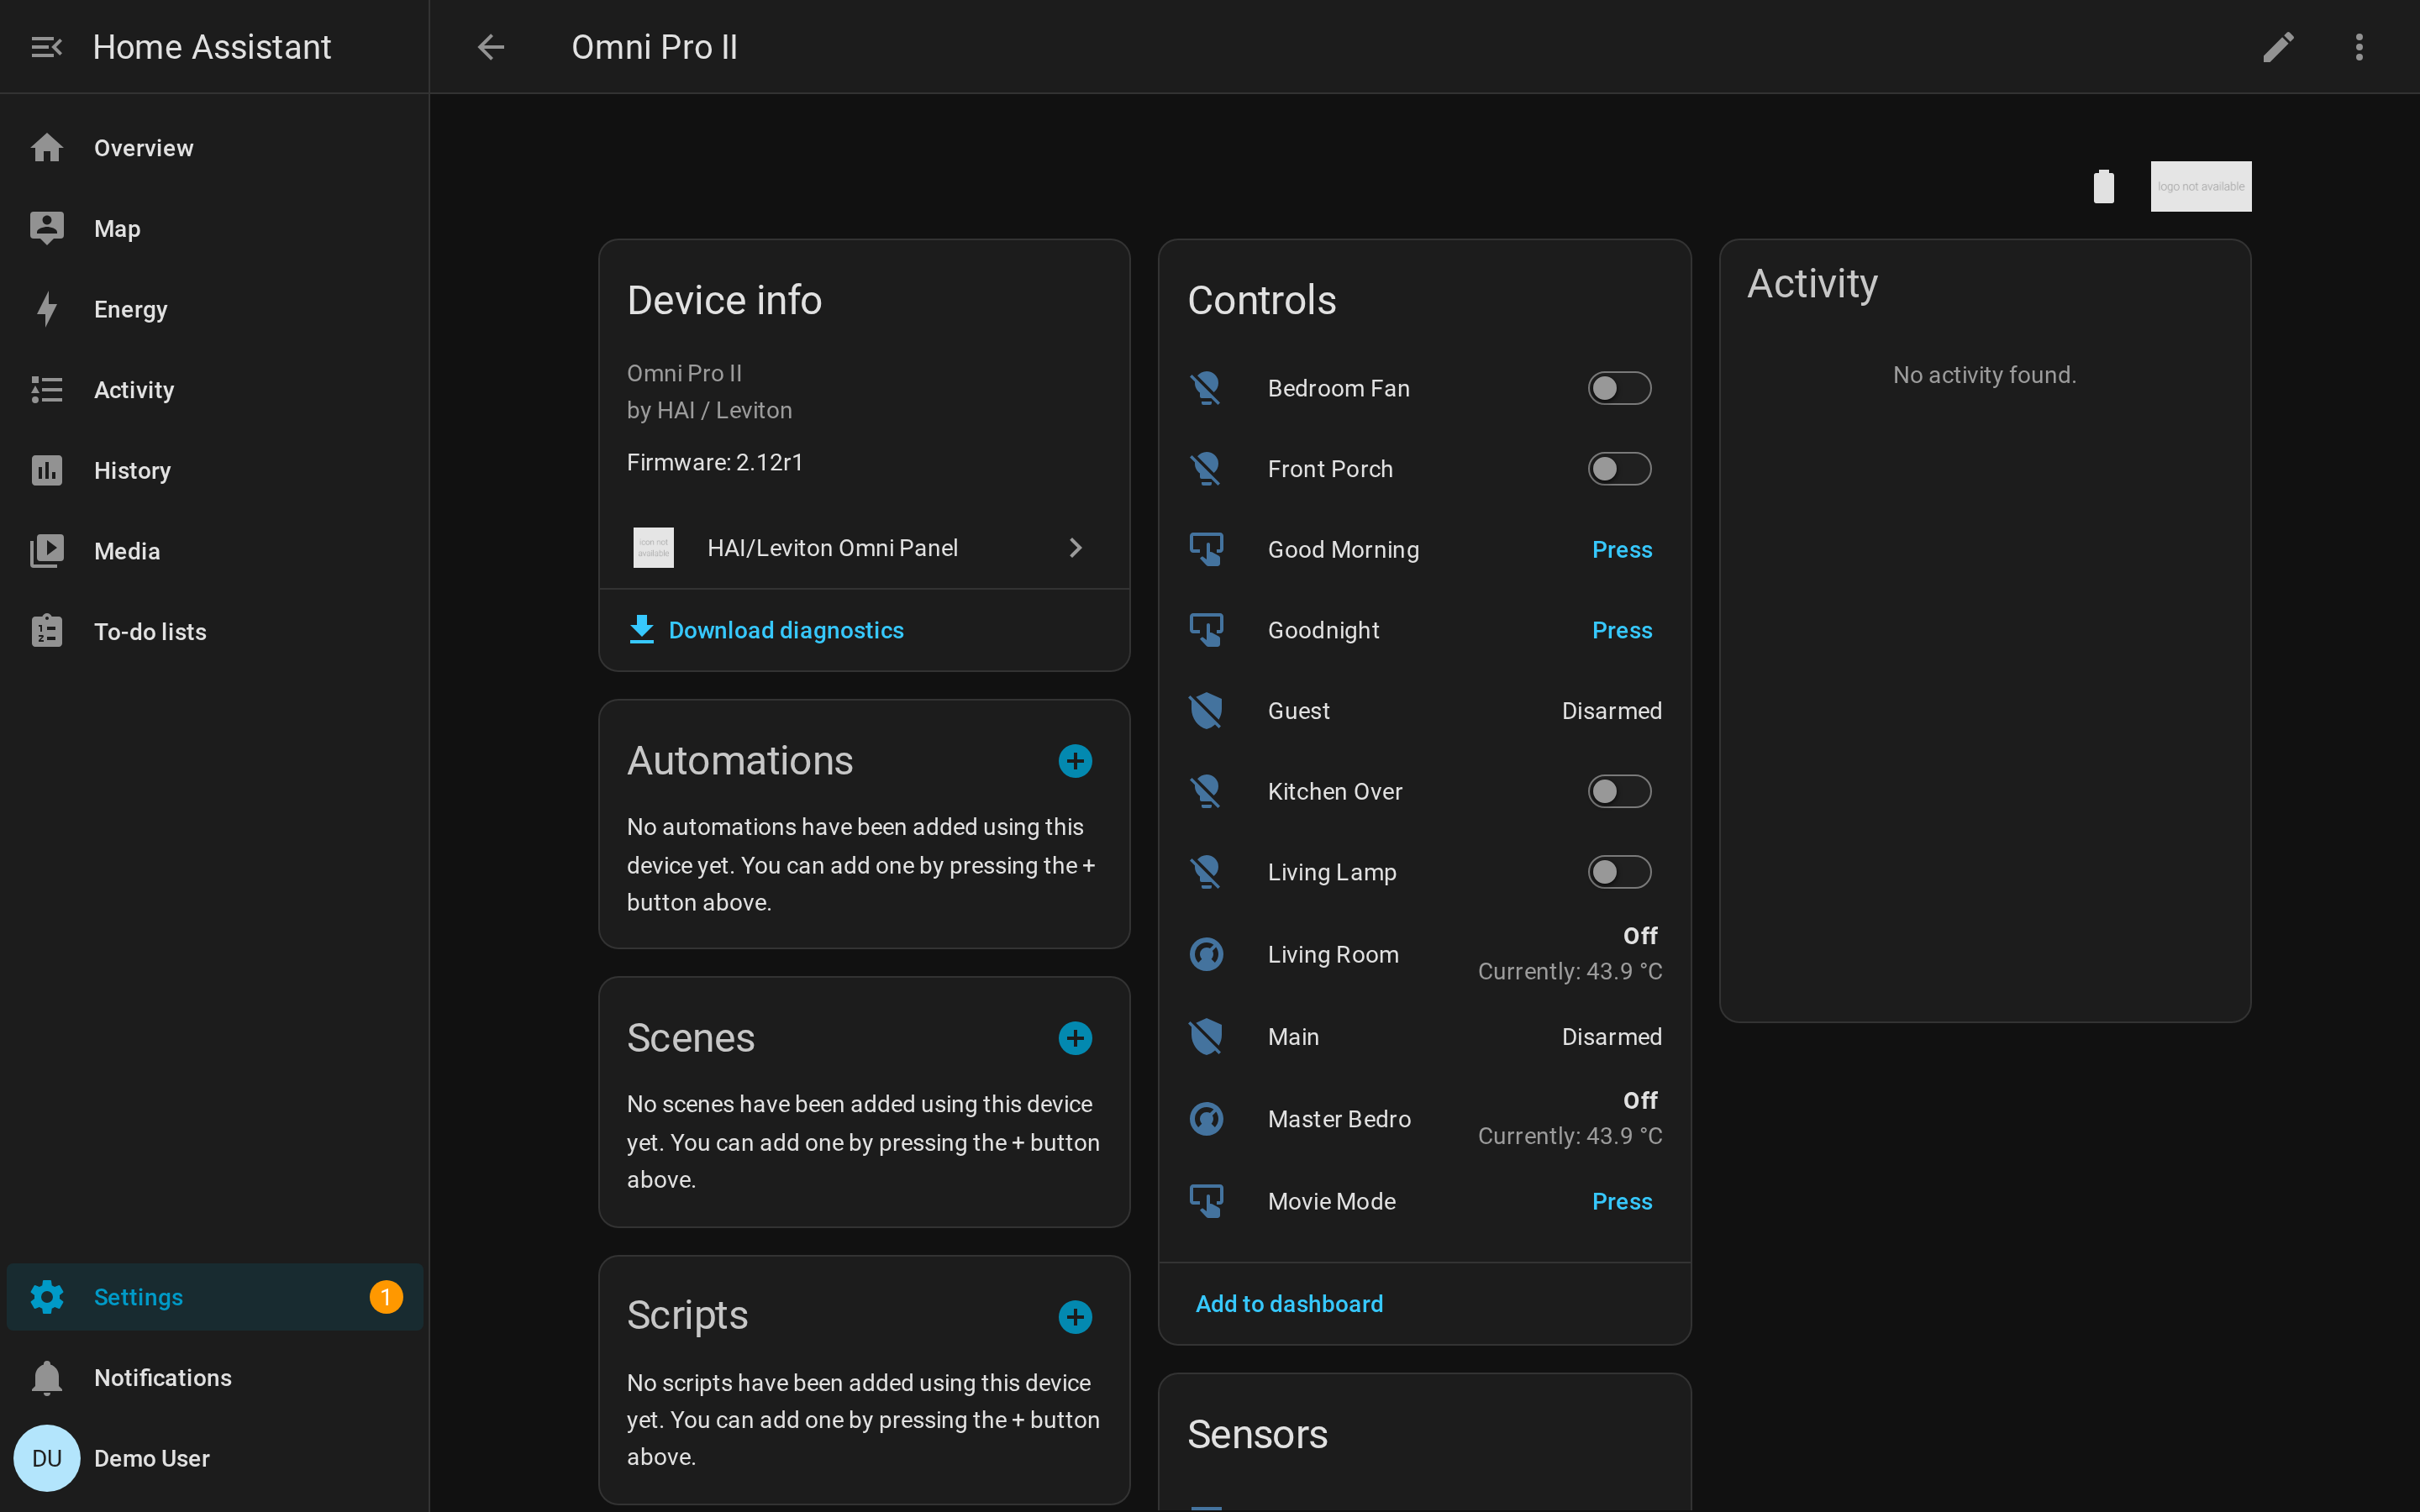
Task: Open Map in the sidebar
Action: tap(215, 229)
